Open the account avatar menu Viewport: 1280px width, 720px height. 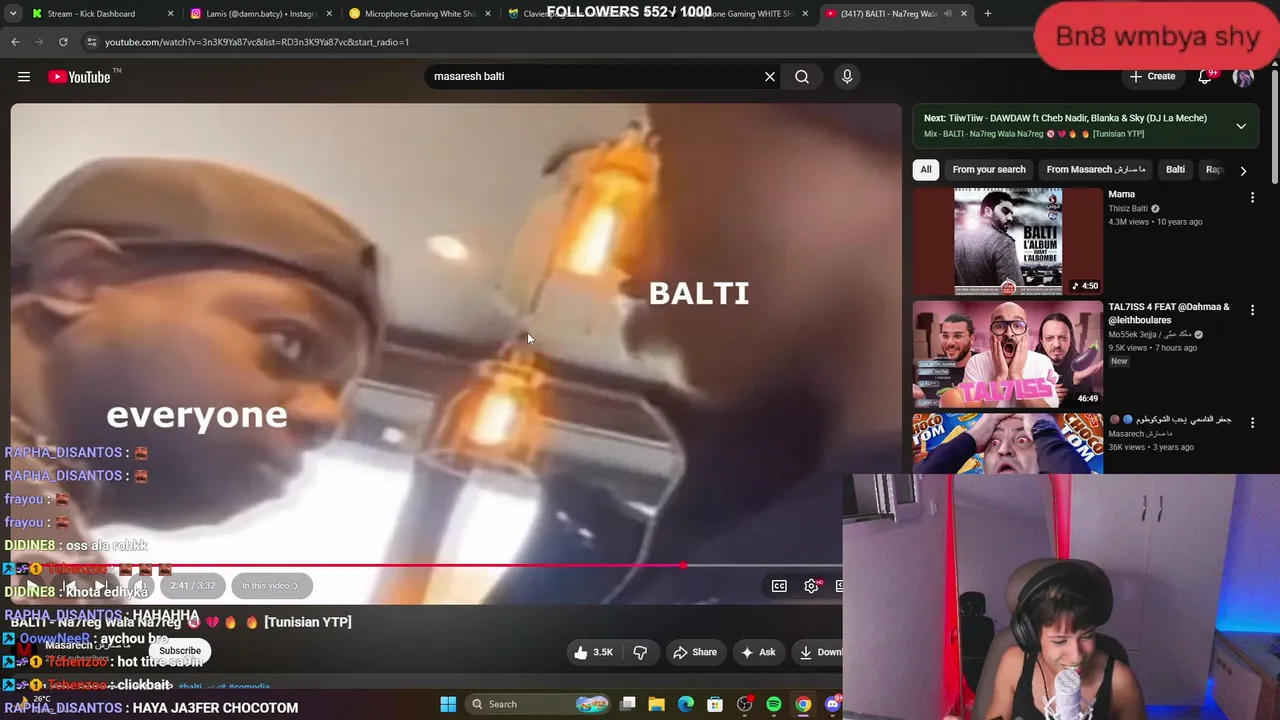(x=1243, y=77)
